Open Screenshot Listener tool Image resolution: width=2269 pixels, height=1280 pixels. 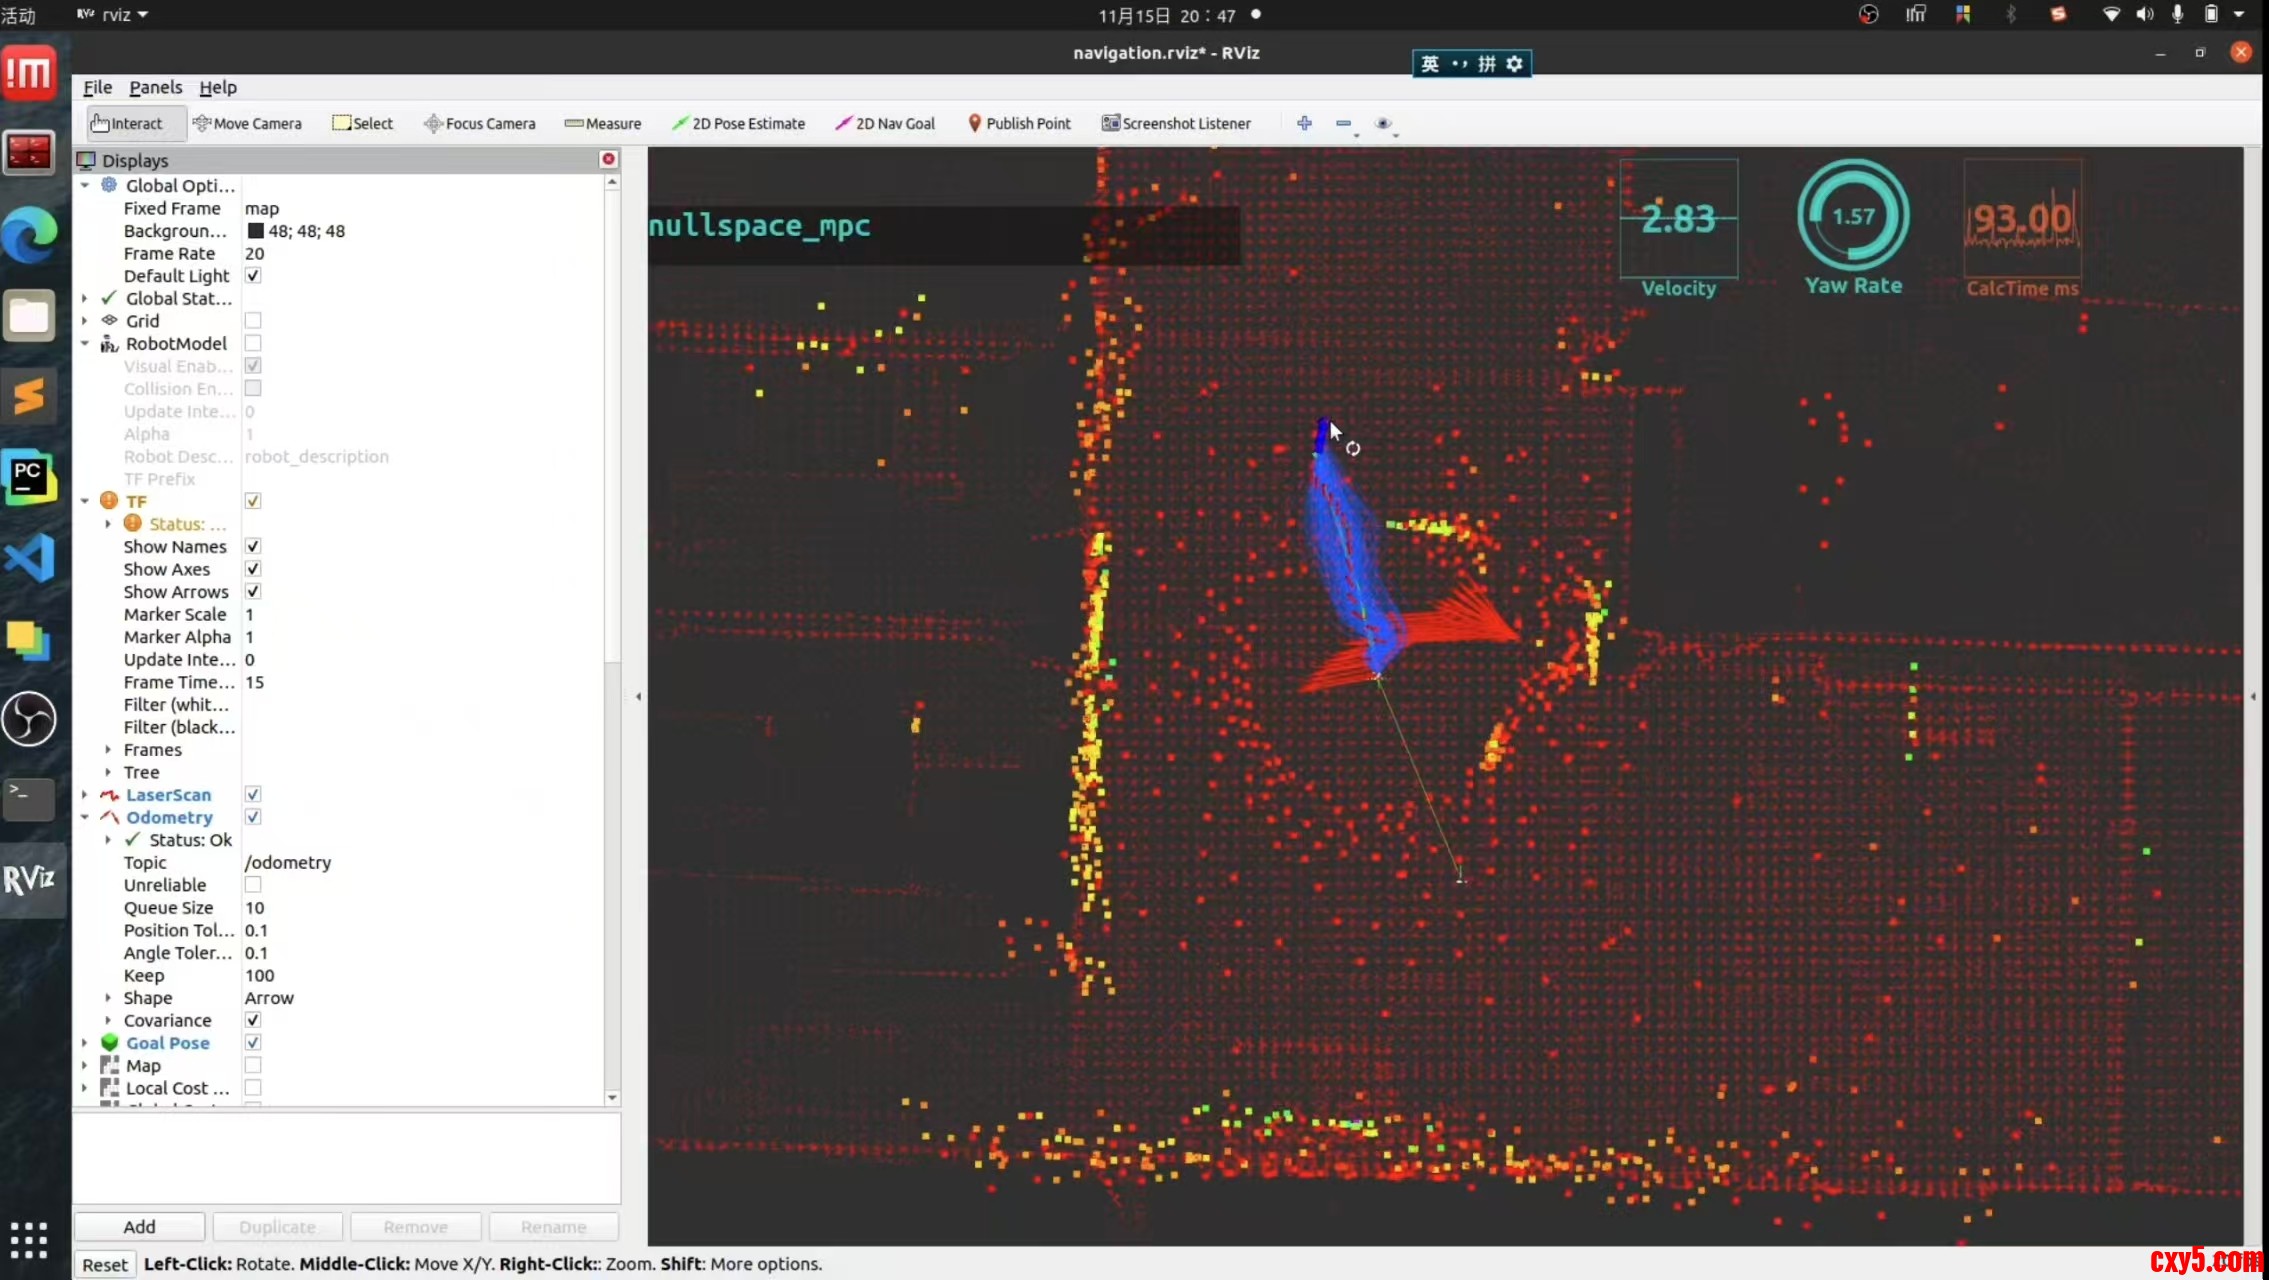pyautogui.click(x=1176, y=123)
